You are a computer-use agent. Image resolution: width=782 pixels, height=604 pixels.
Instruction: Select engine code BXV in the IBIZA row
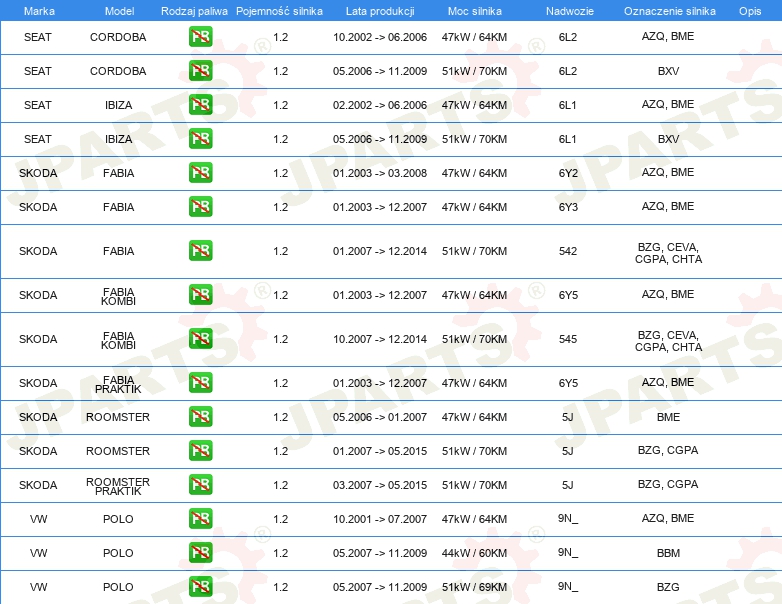pos(668,139)
